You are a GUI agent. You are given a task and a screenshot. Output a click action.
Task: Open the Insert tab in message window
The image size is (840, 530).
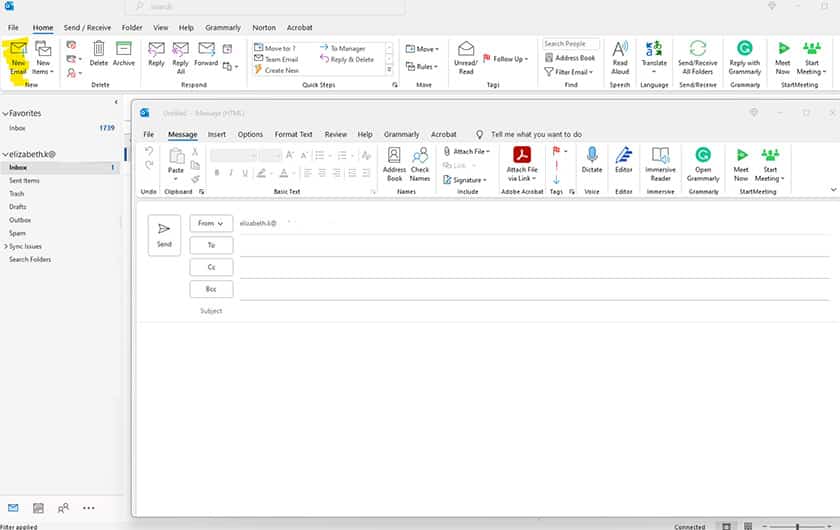217,135
